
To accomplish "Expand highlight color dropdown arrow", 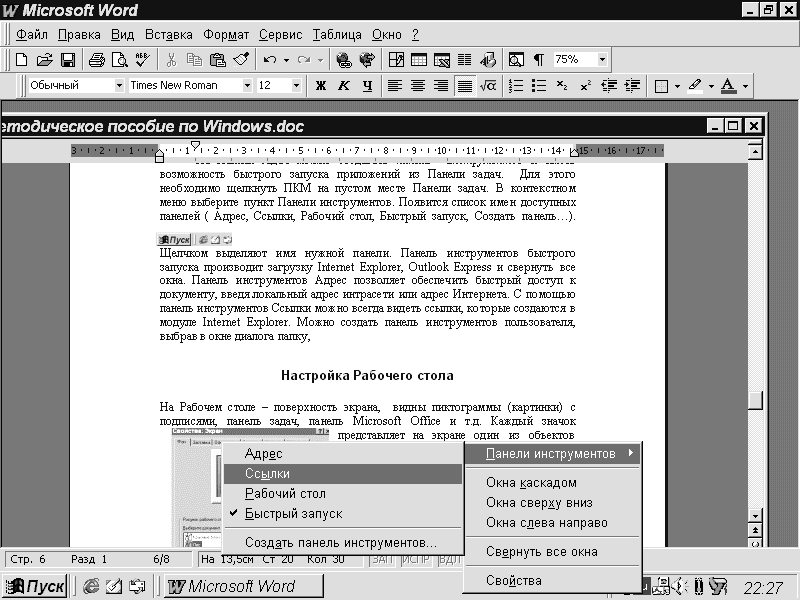I will (711, 86).
